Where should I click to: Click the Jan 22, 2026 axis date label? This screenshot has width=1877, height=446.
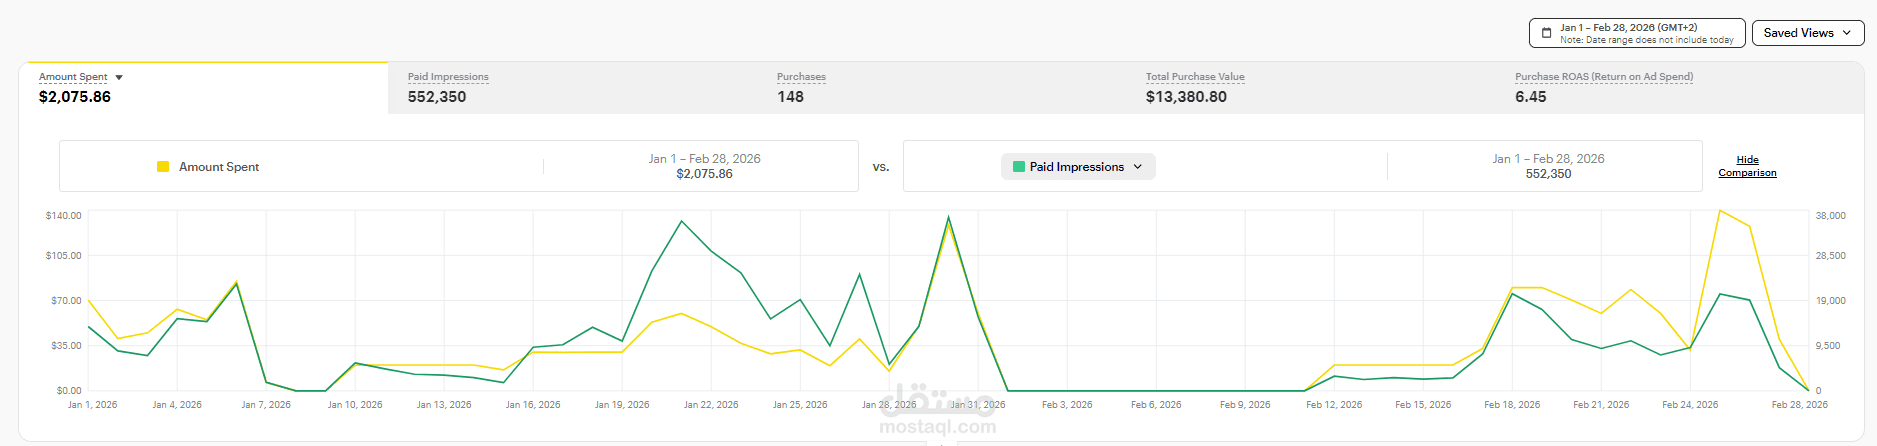711,405
